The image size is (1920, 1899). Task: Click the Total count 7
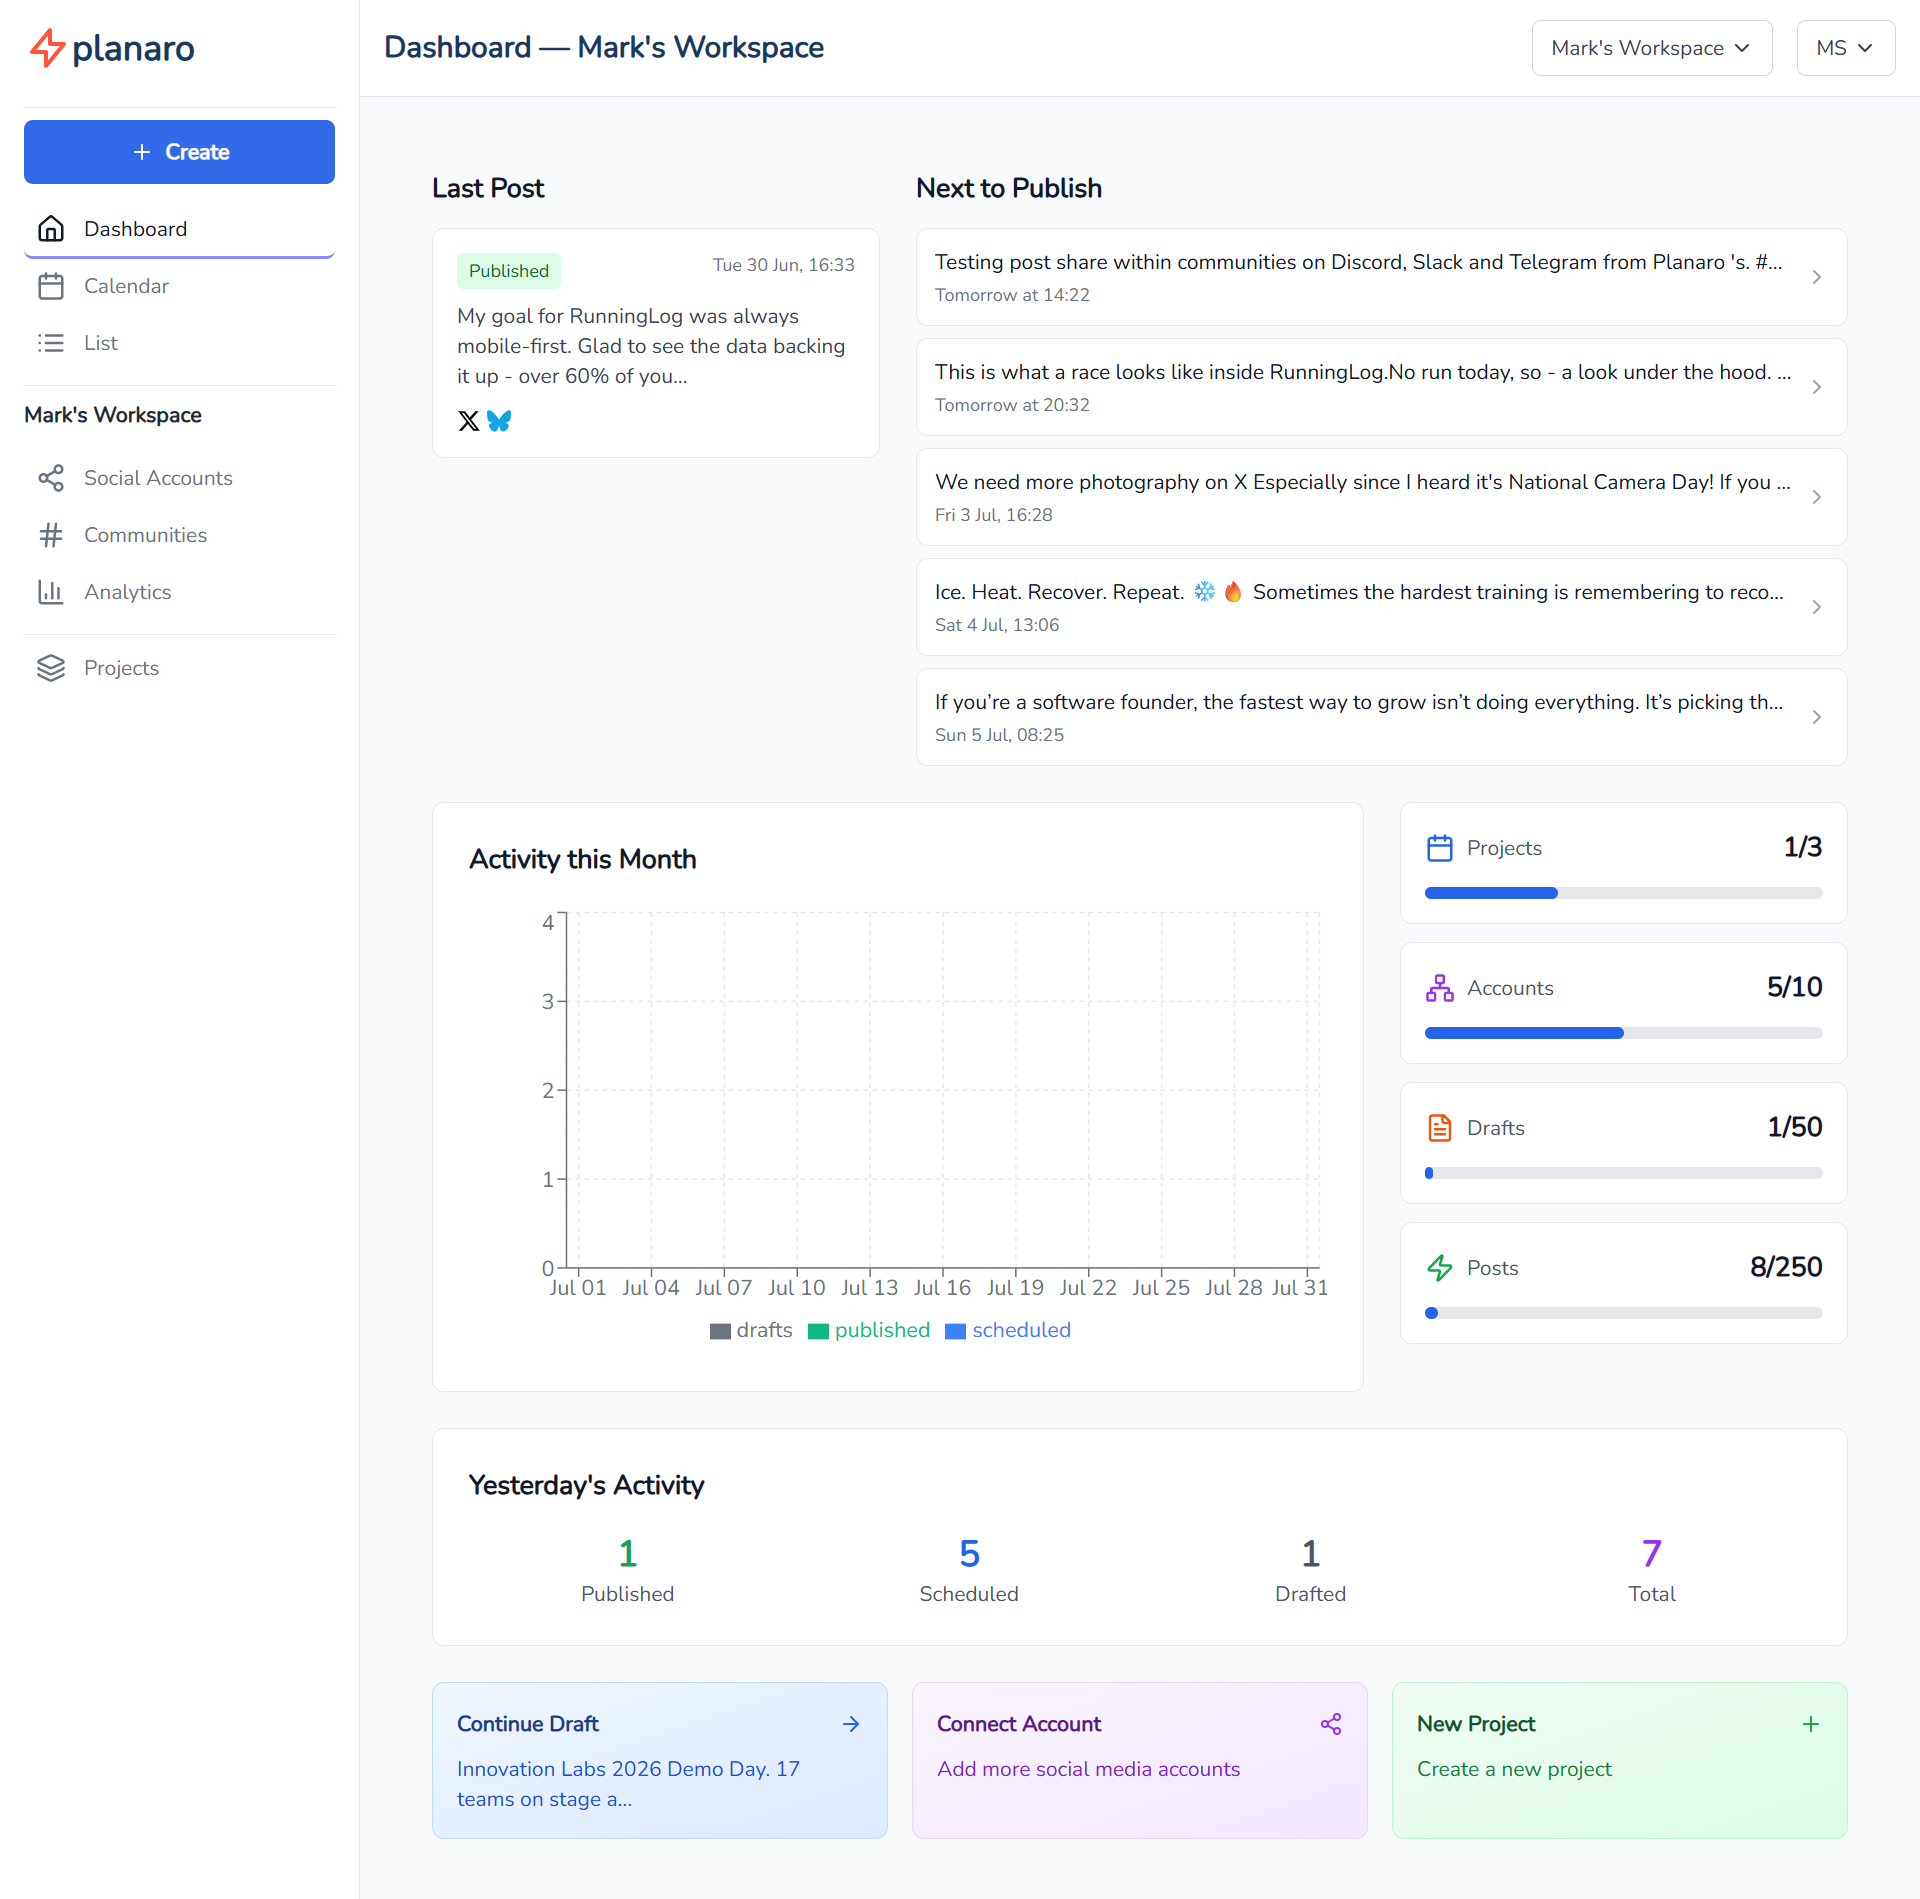pos(1652,1553)
